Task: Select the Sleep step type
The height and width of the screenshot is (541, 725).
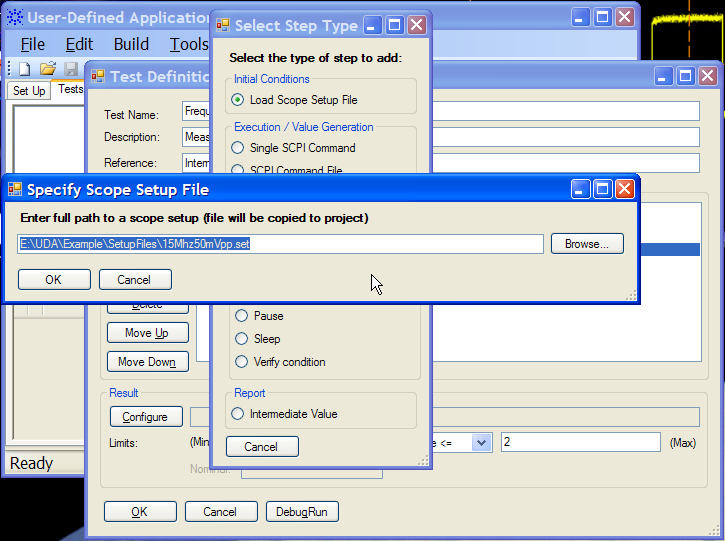Action: tap(240, 339)
